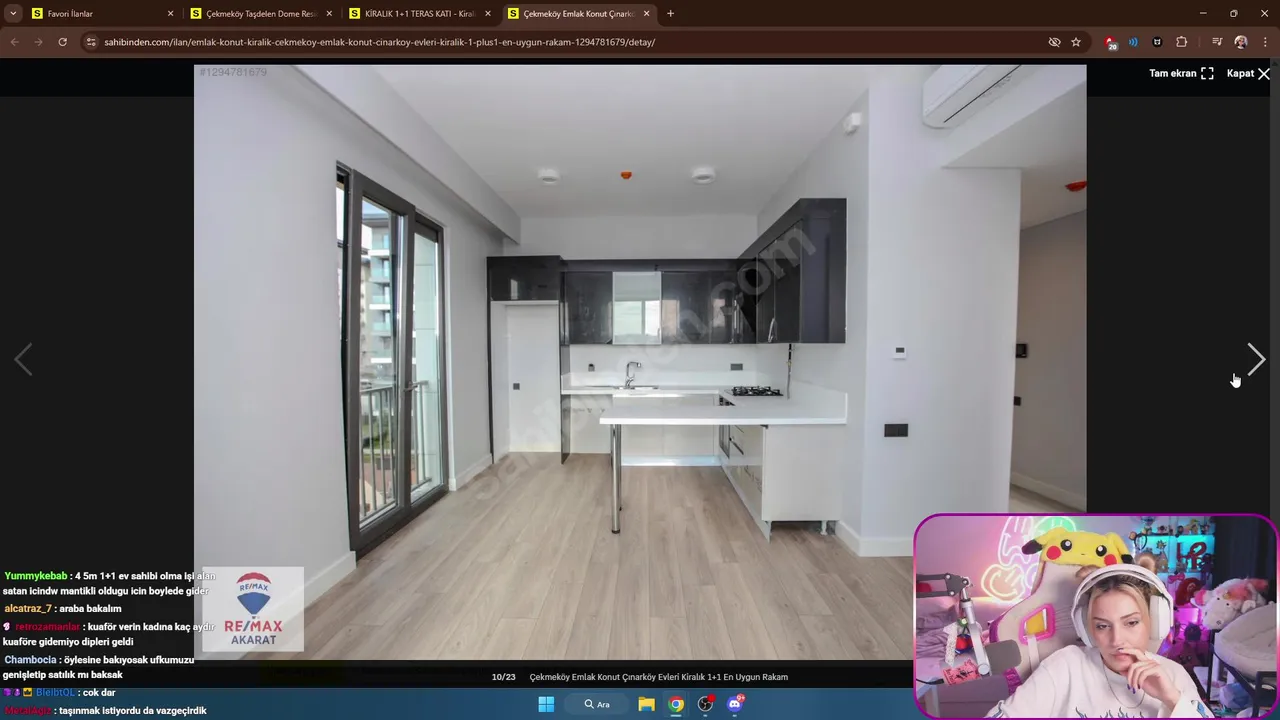Switch gallery to Tam ekran fullscreen mode
The width and height of the screenshot is (1280, 720).
click(1181, 73)
